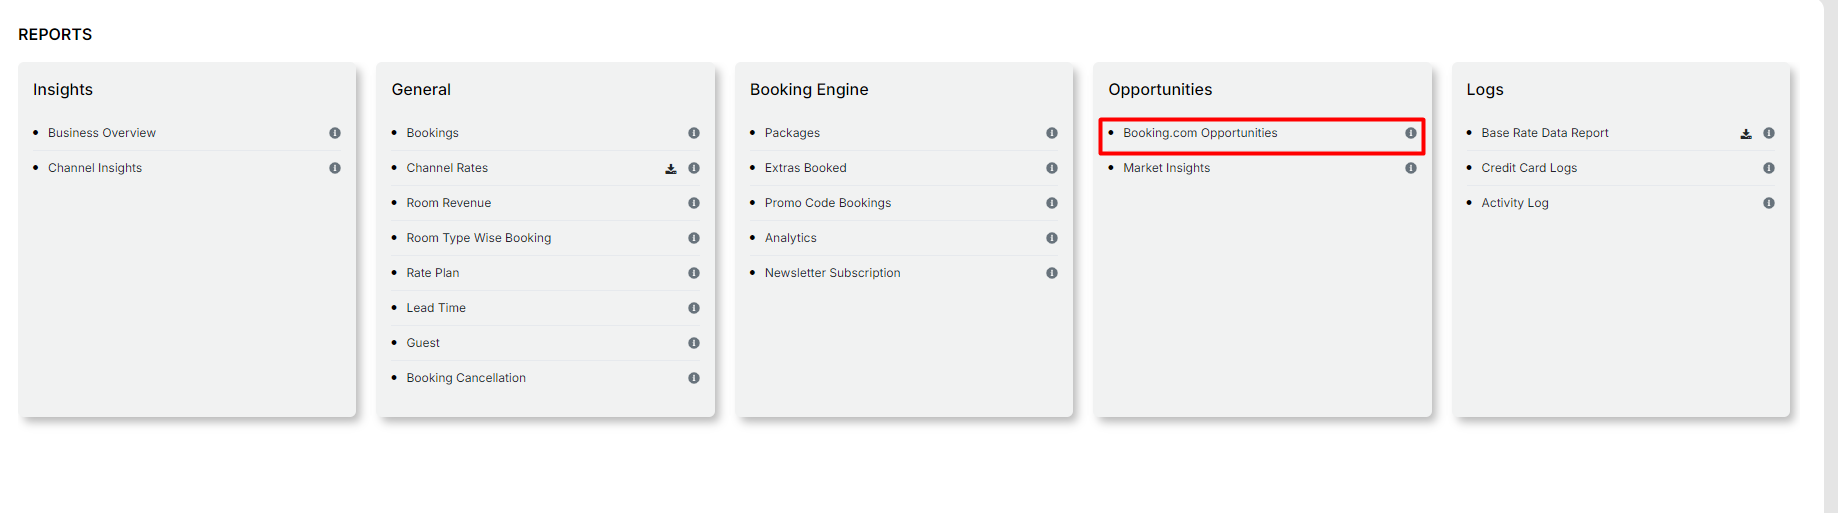
Task: Click info icon next to Packages
Action: coord(1052,133)
